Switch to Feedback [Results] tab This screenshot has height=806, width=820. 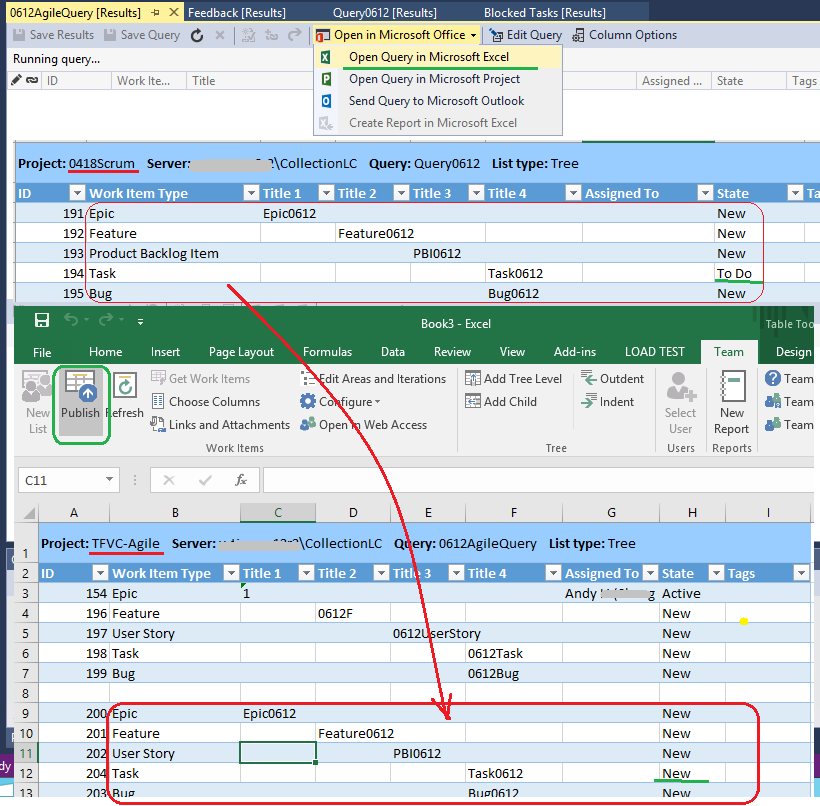coord(236,13)
